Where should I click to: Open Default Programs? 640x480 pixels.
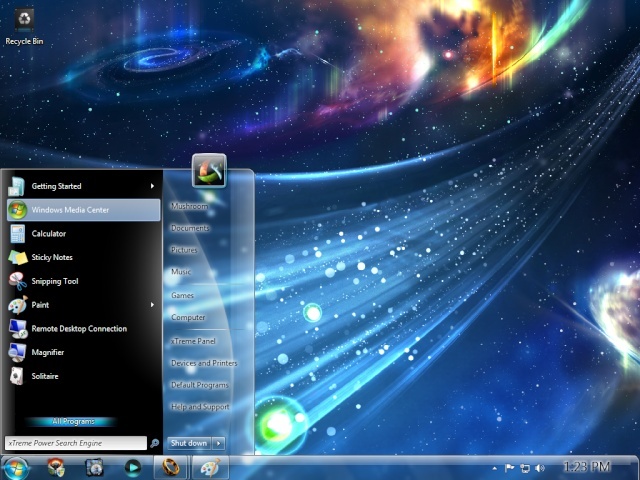tap(200, 385)
